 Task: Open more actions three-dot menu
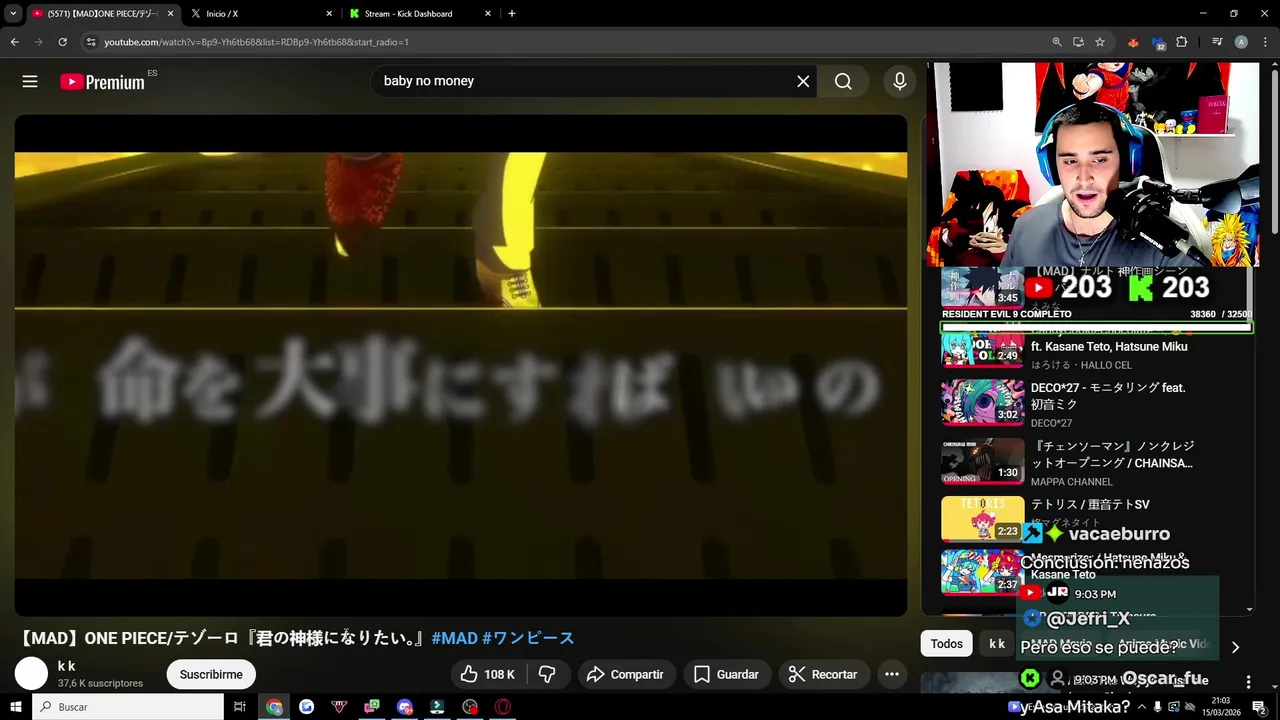click(892, 675)
